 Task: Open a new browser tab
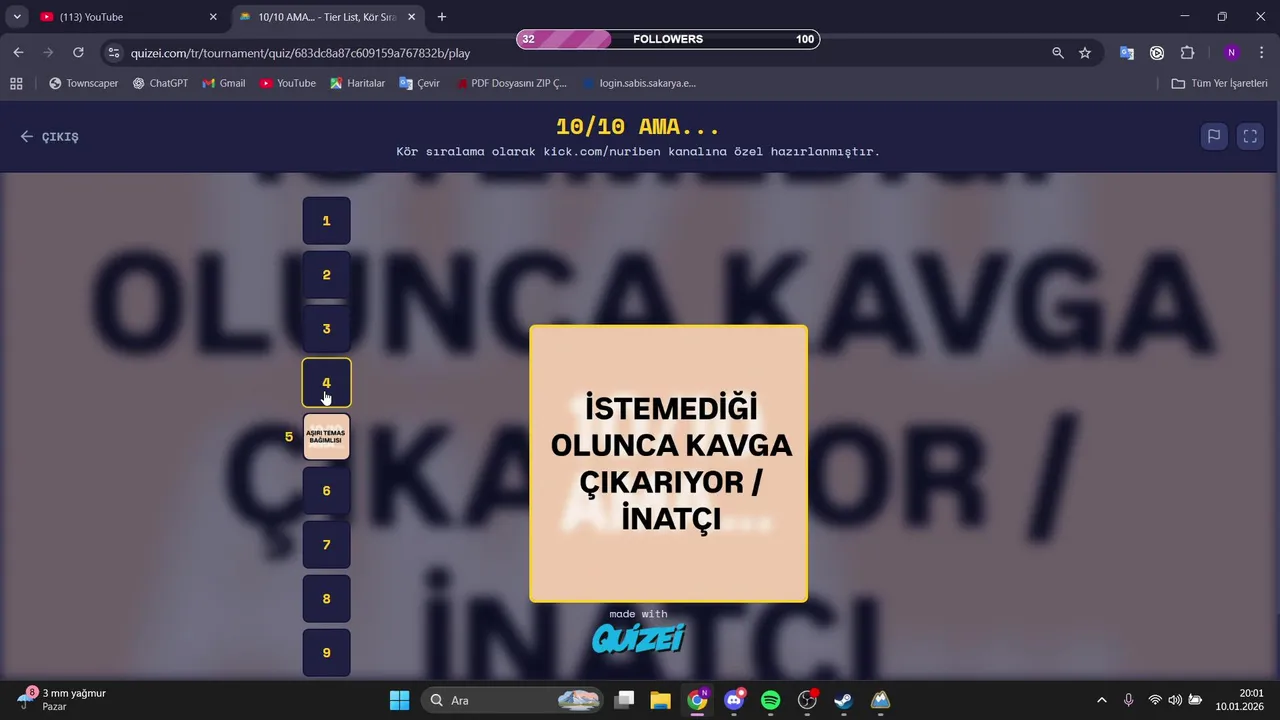pos(442,17)
